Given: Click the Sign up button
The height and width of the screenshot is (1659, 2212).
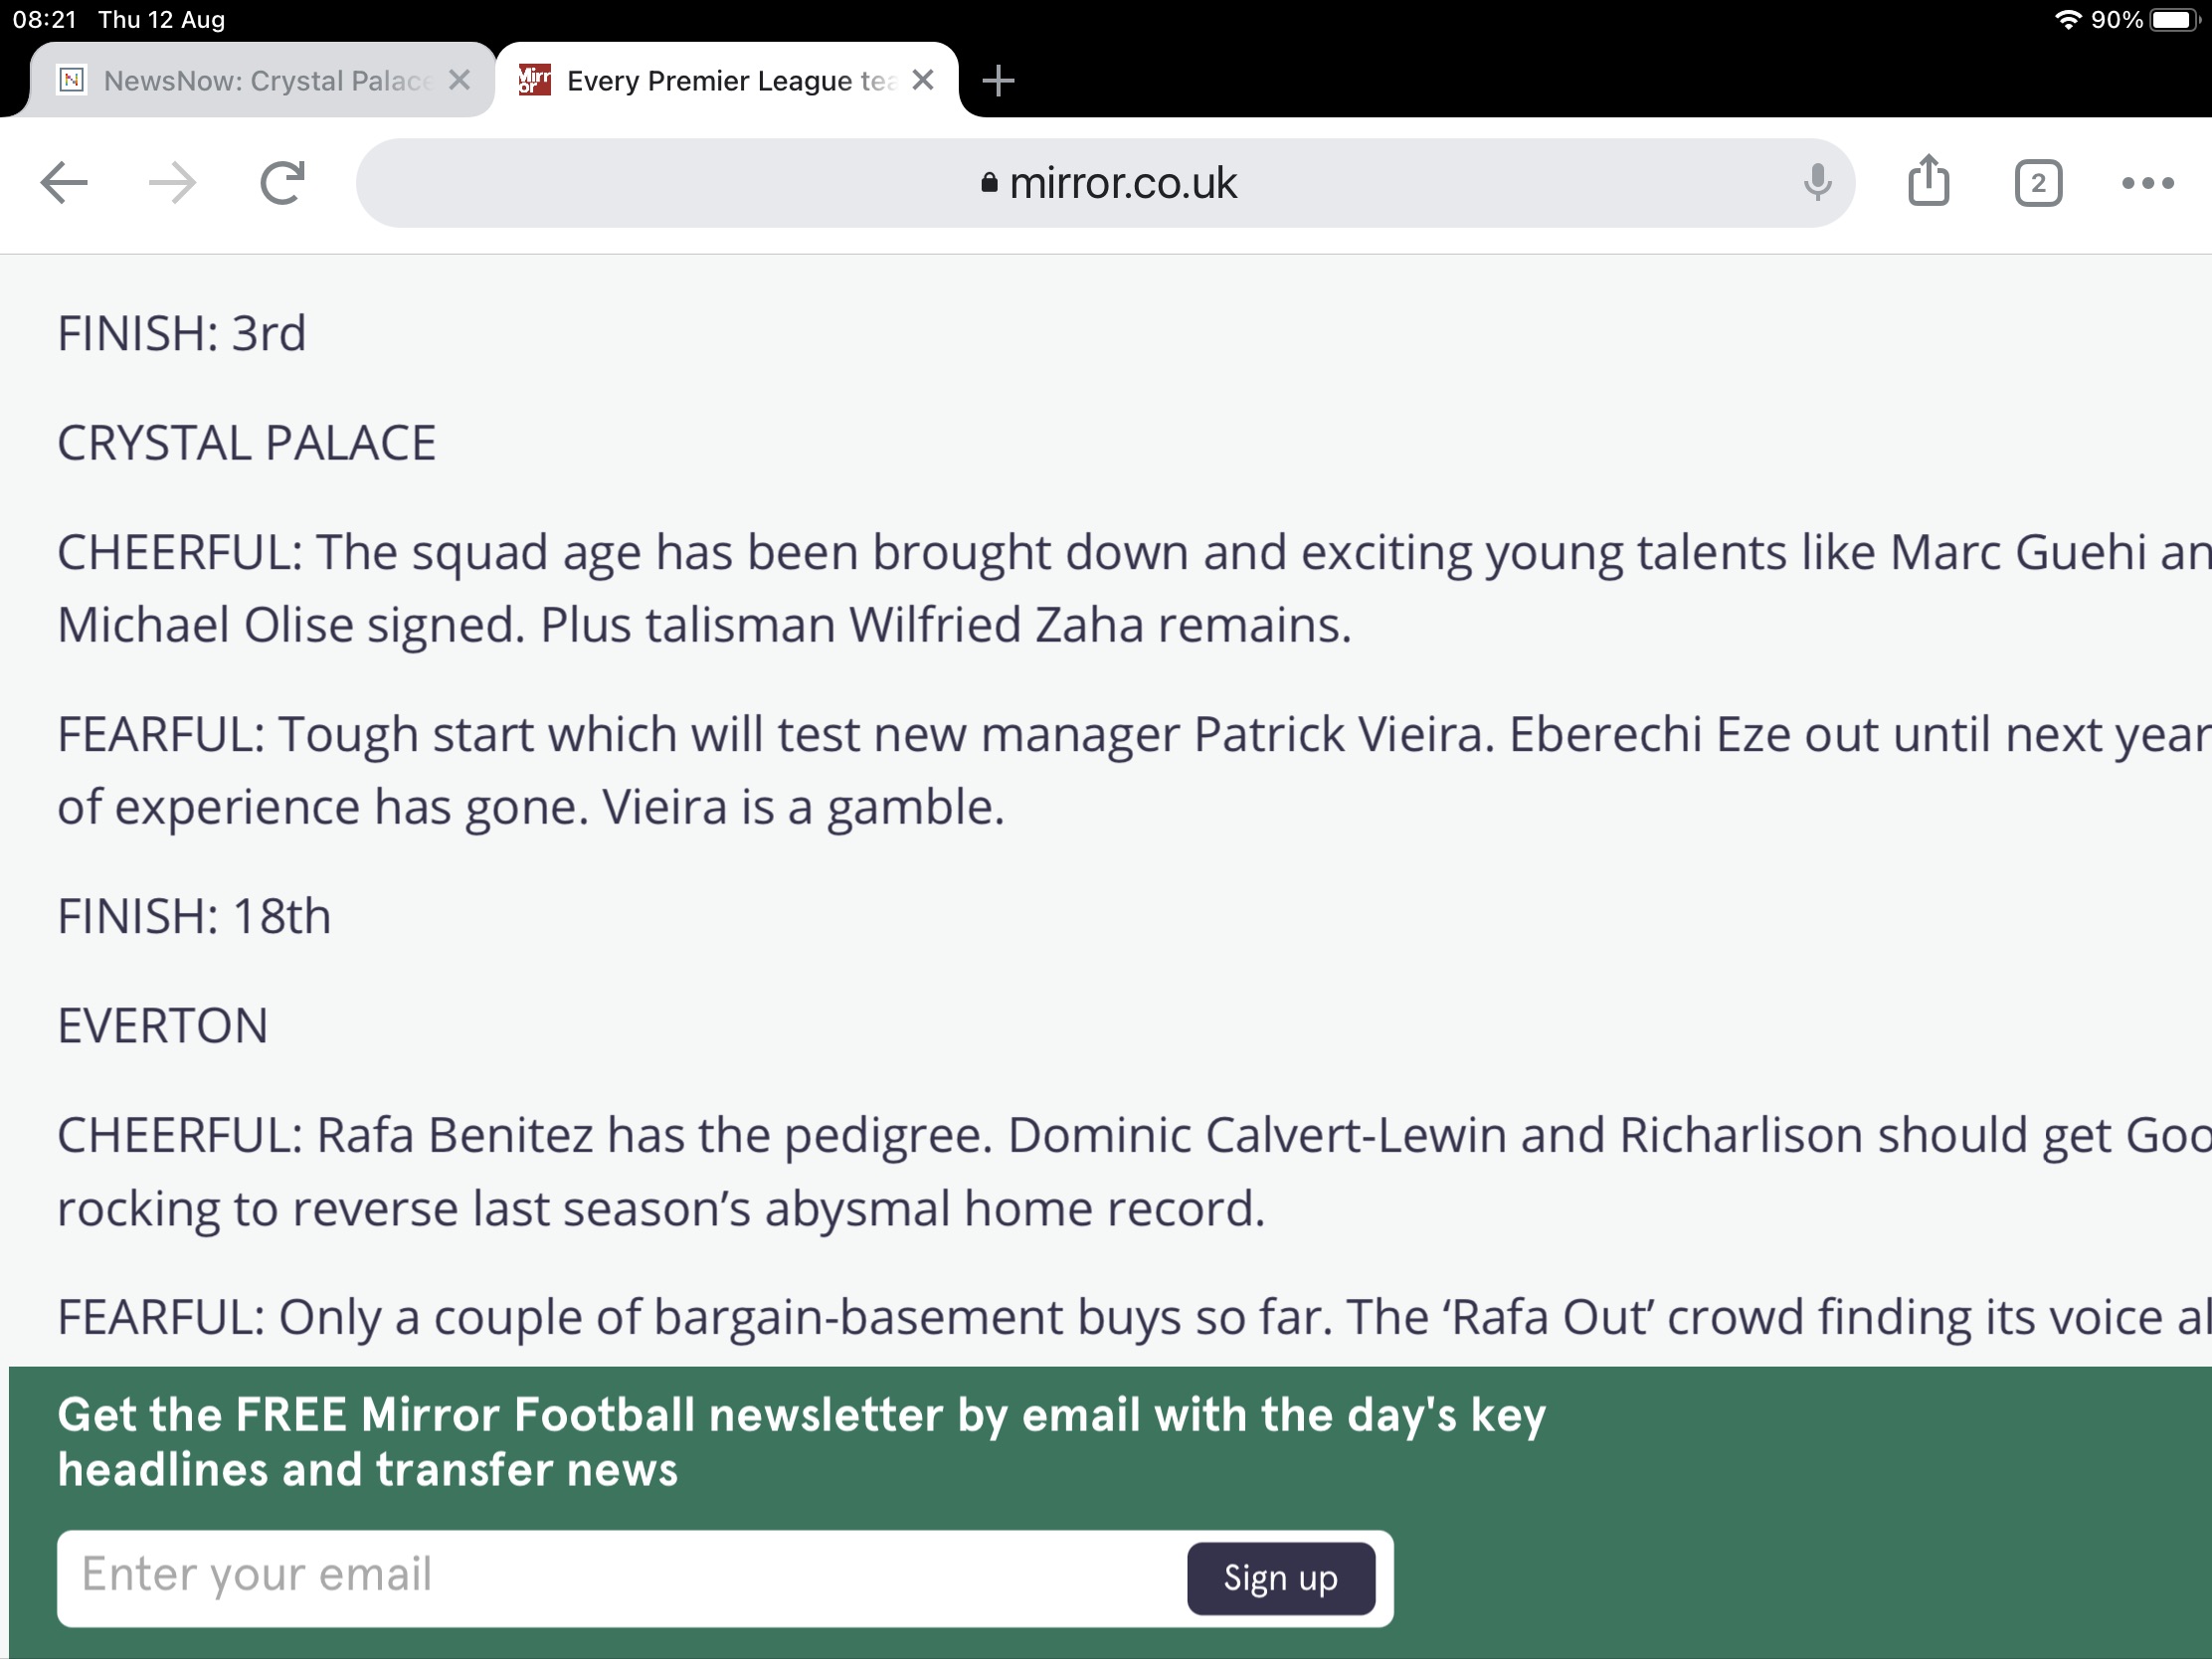Looking at the screenshot, I should pos(1280,1578).
